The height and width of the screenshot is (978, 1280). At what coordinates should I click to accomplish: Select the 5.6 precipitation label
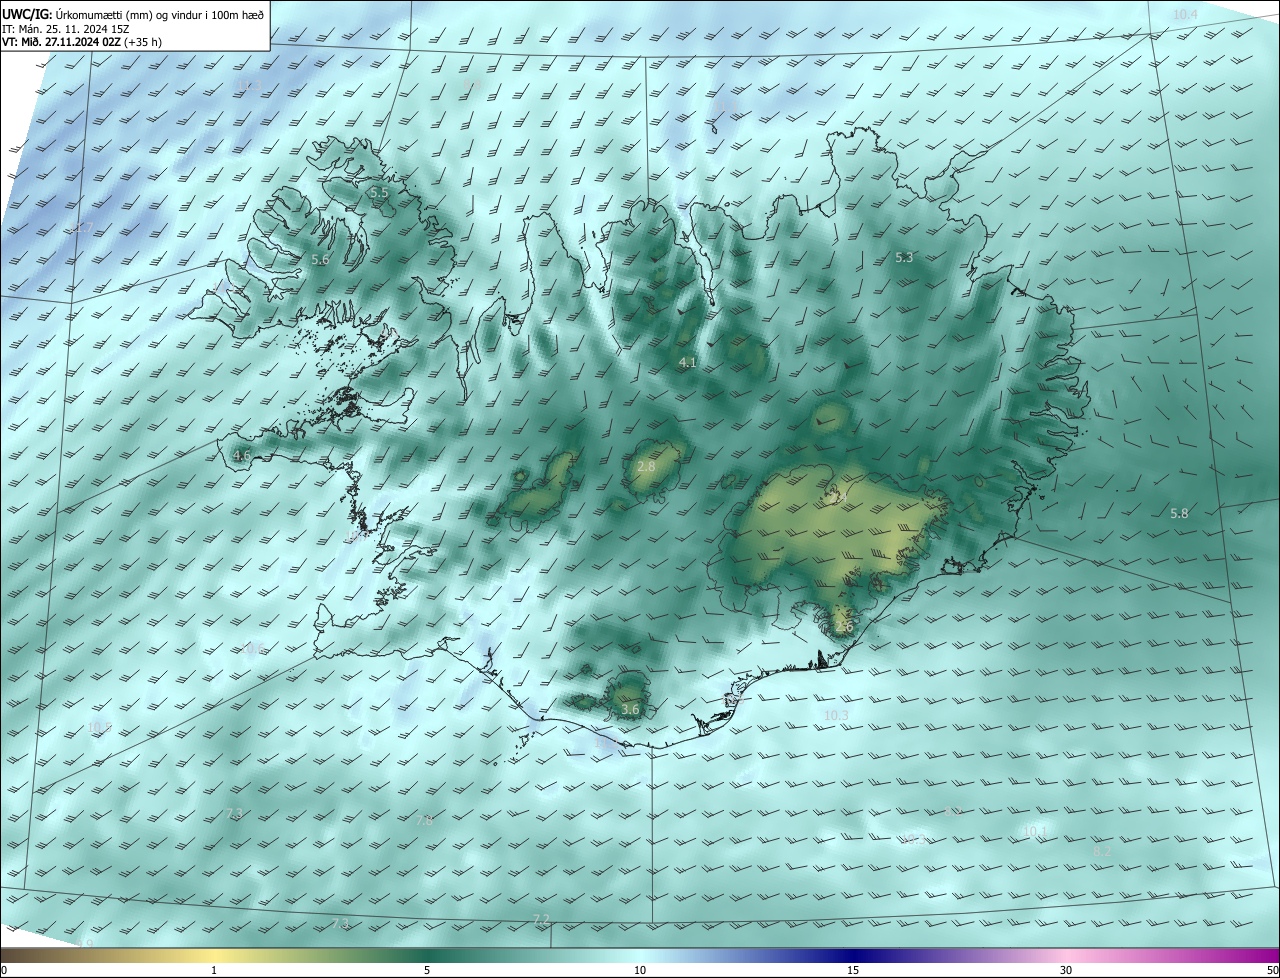point(320,260)
